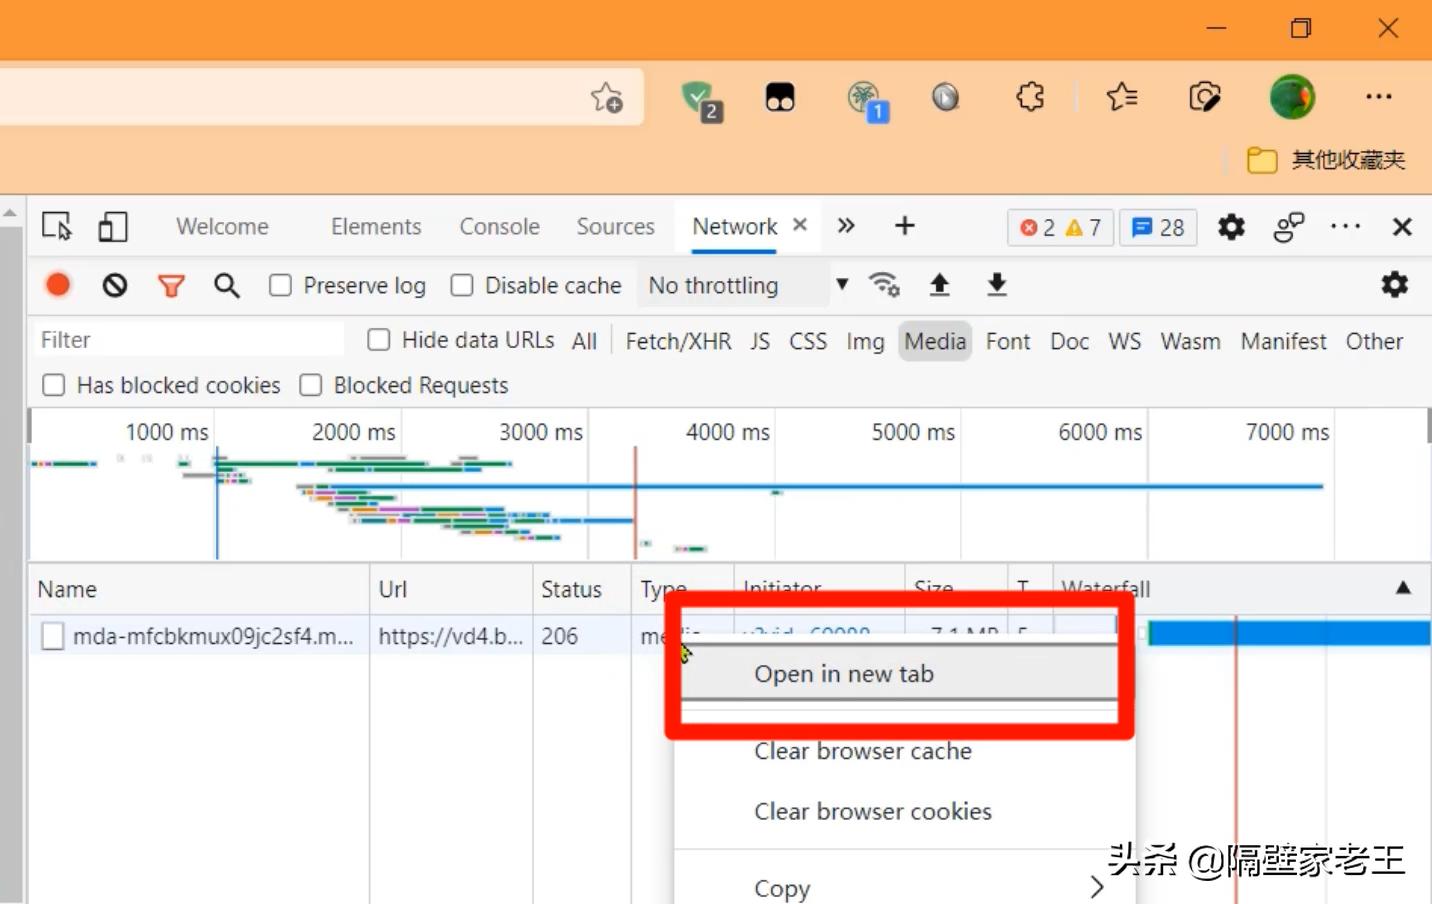Image resolution: width=1432 pixels, height=904 pixels.
Task: Clear the network log
Action: pos(115,286)
